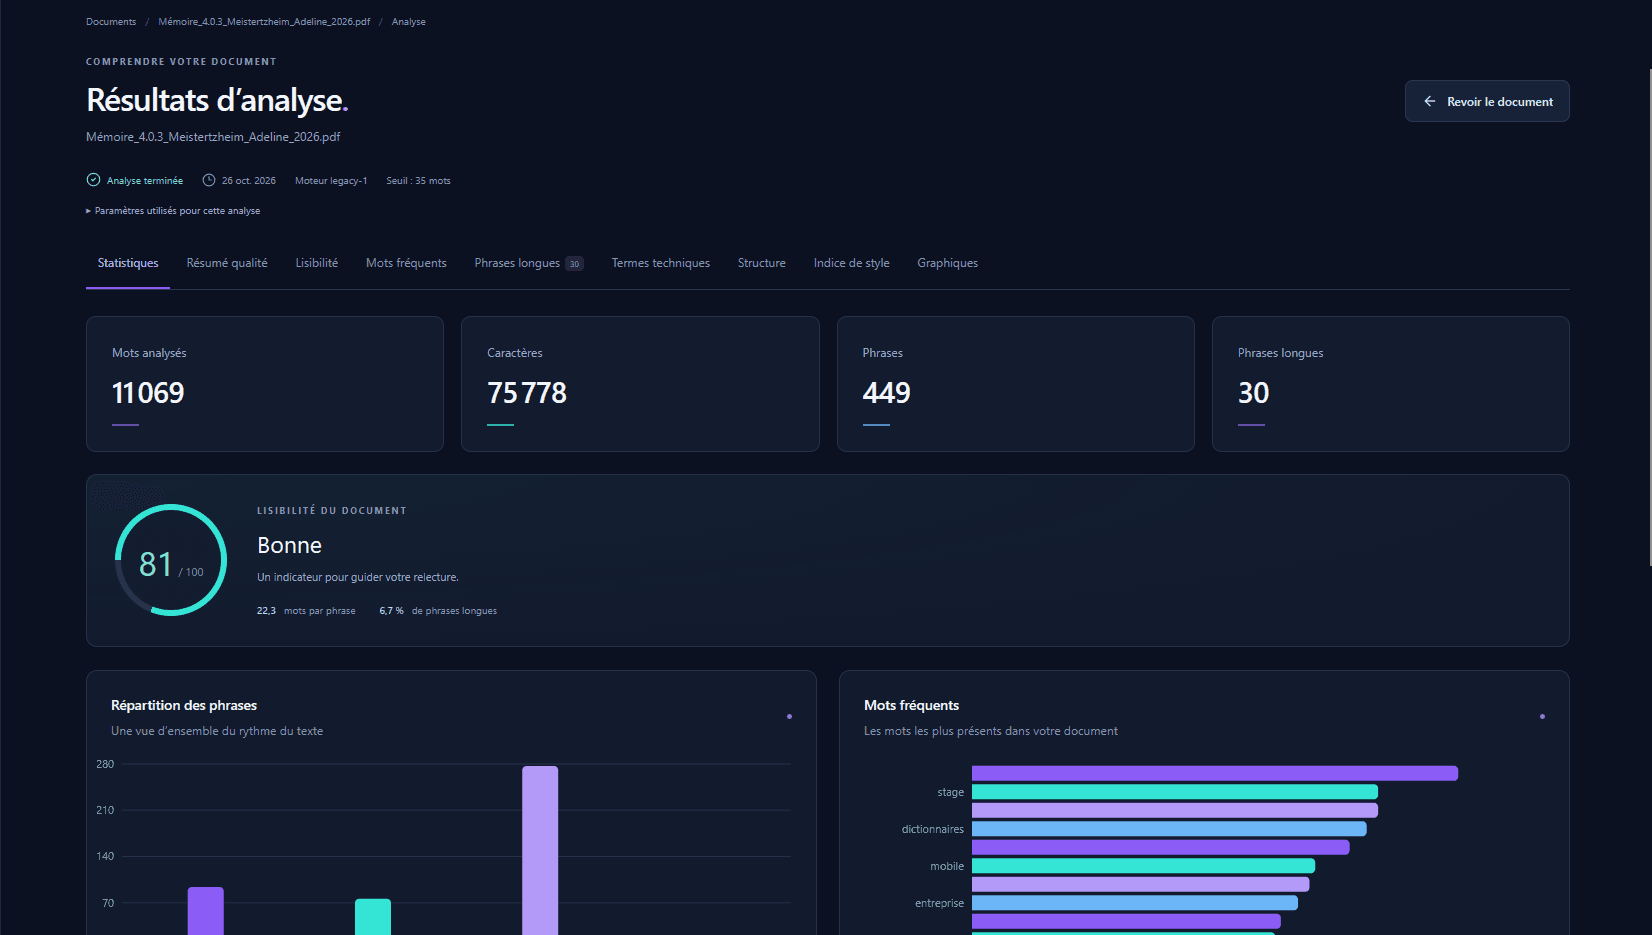Select the Phrases 449 stat card

(x=1016, y=384)
